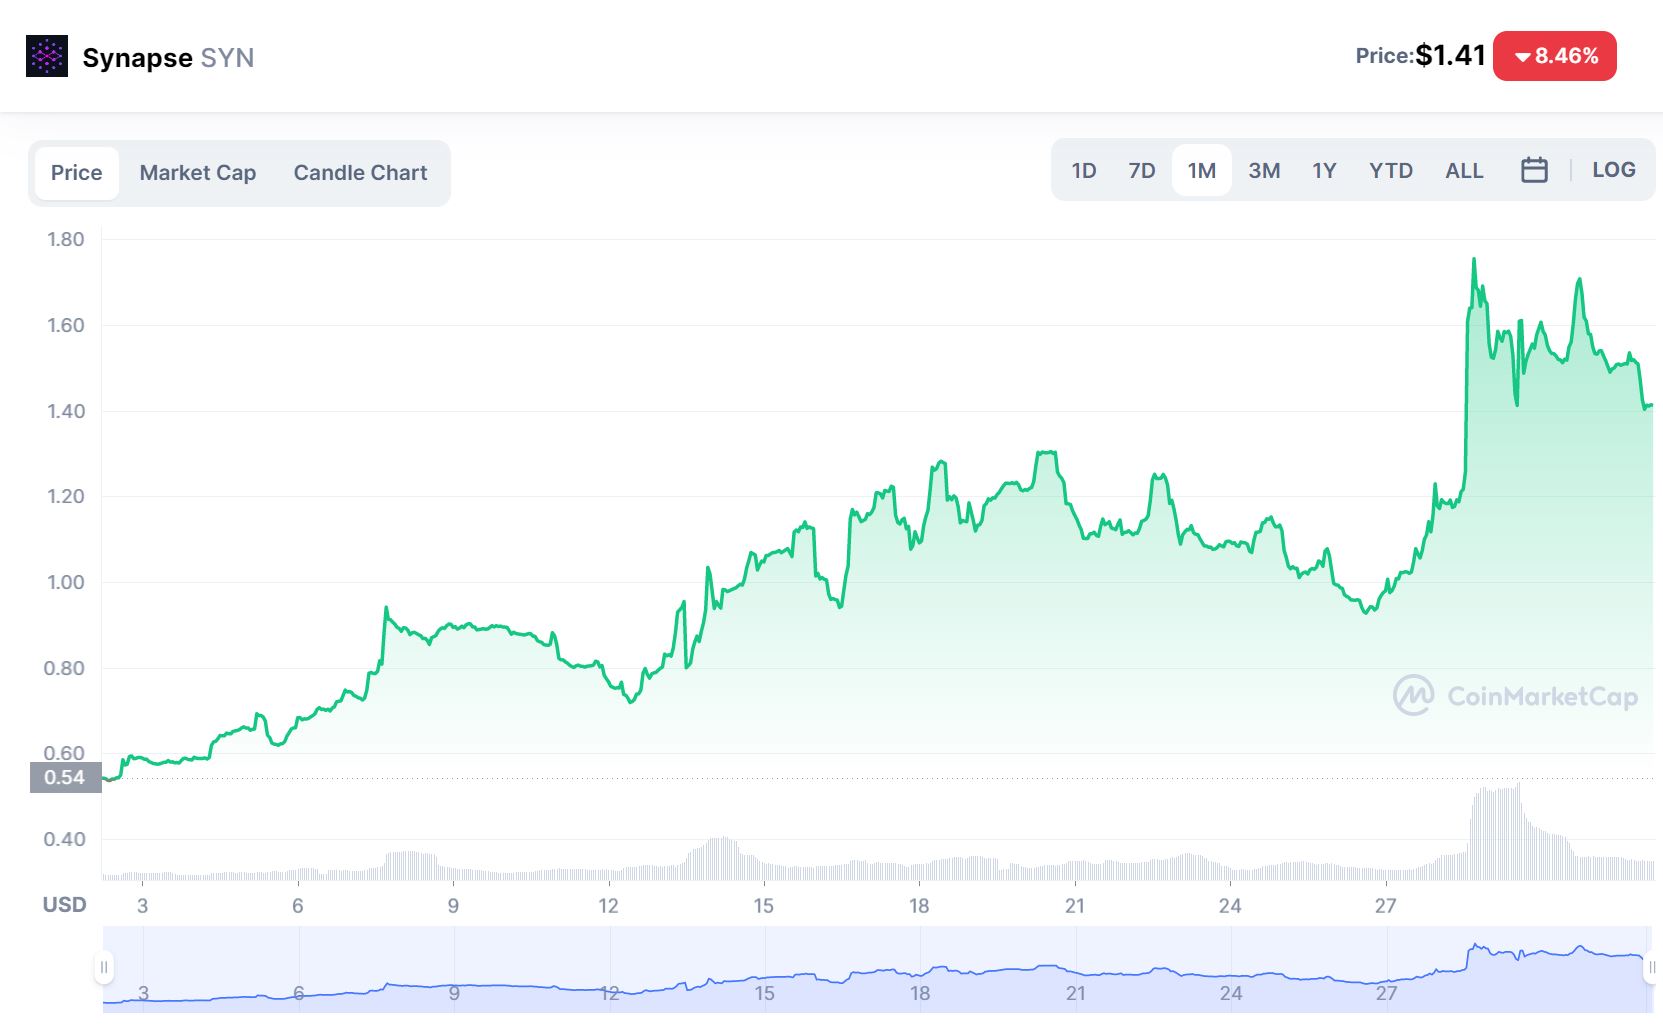Screen dimensions: 1663x1028
Task: Choose the 3M time range
Action: (1264, 171)
